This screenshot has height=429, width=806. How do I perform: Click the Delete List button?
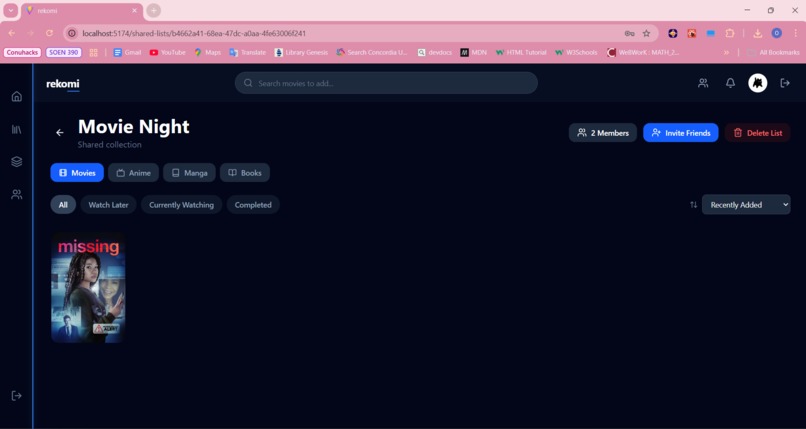[757, 133]
